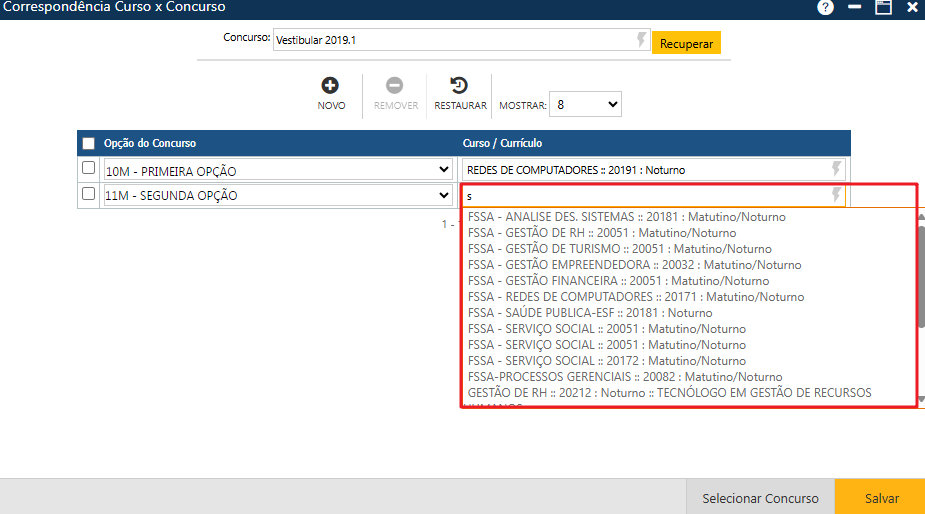Click lightning icon in the 's' search field

(x=836, y=195)
